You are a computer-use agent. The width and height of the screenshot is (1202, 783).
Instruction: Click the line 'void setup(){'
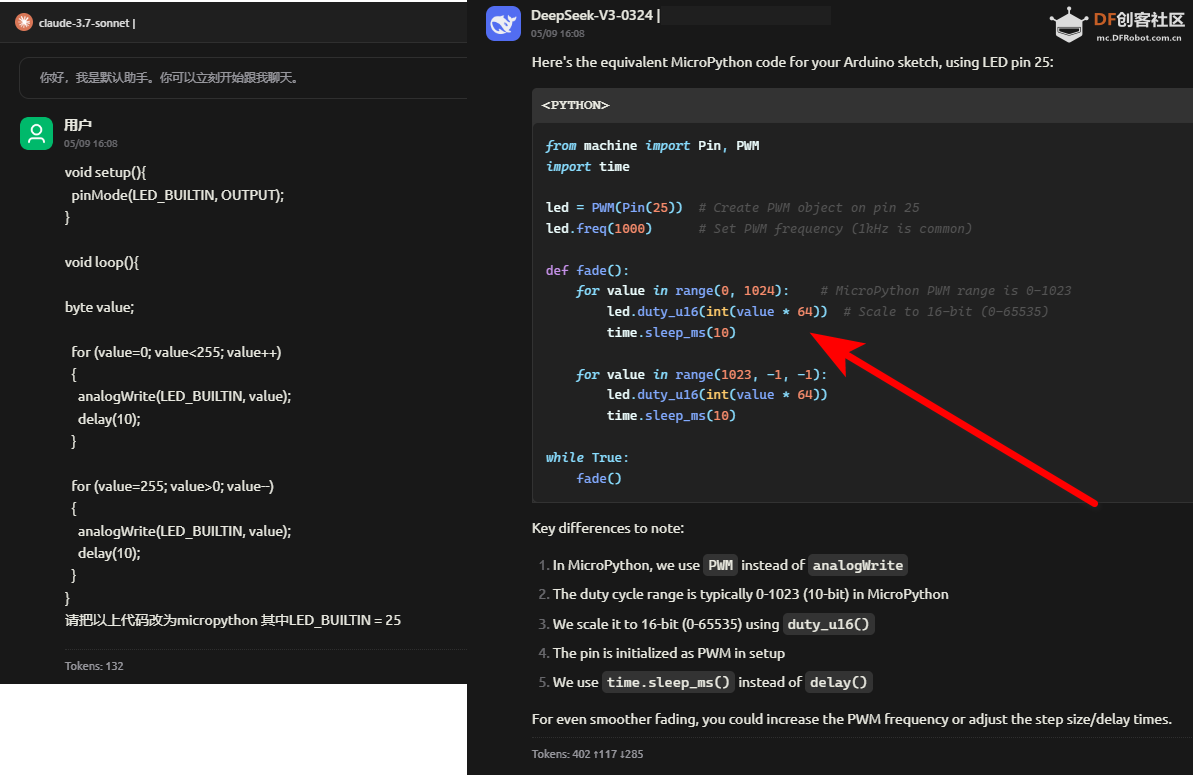tap(105, 172)
